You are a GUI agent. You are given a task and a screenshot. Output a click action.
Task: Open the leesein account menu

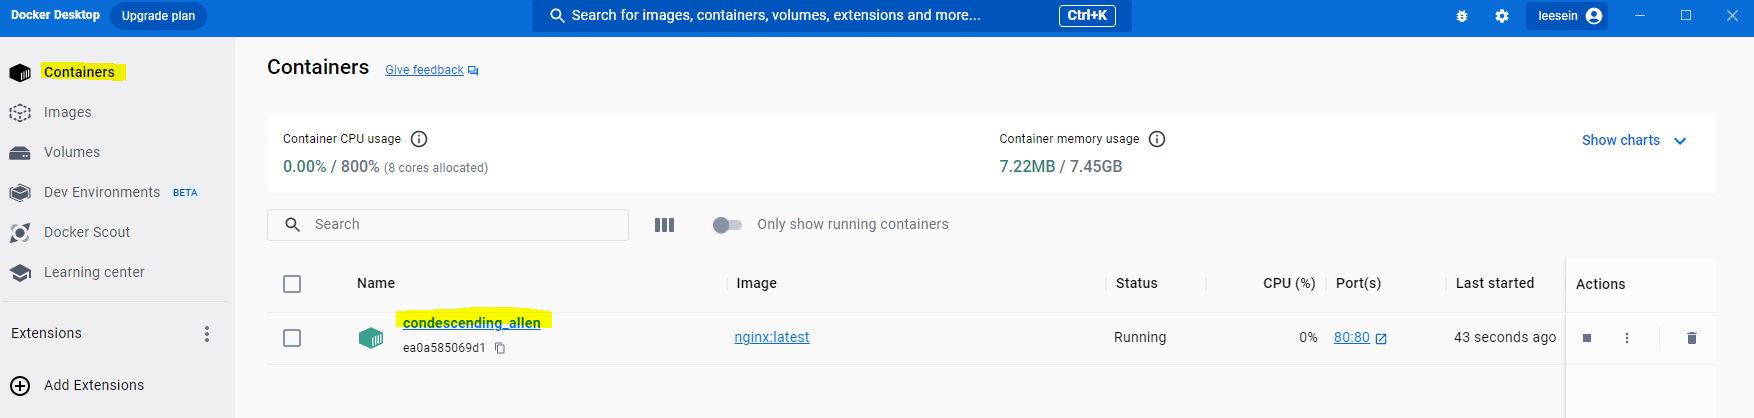point(1567,16)
